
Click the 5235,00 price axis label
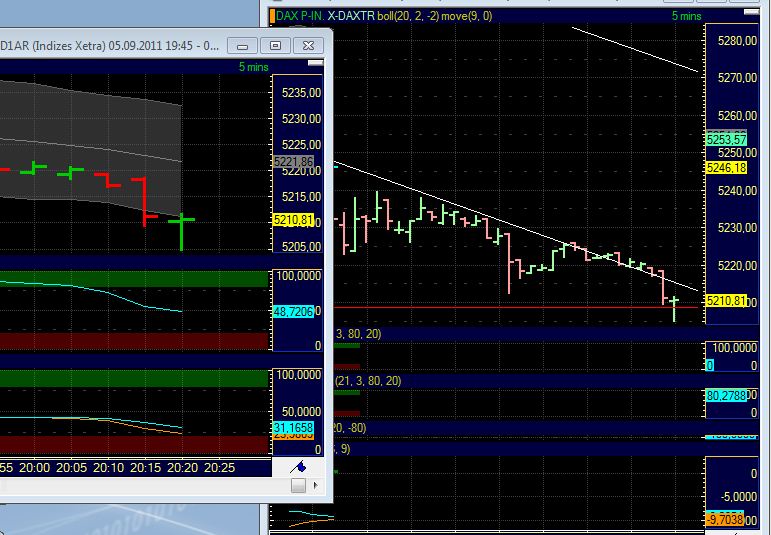click(x=301, y=93)
